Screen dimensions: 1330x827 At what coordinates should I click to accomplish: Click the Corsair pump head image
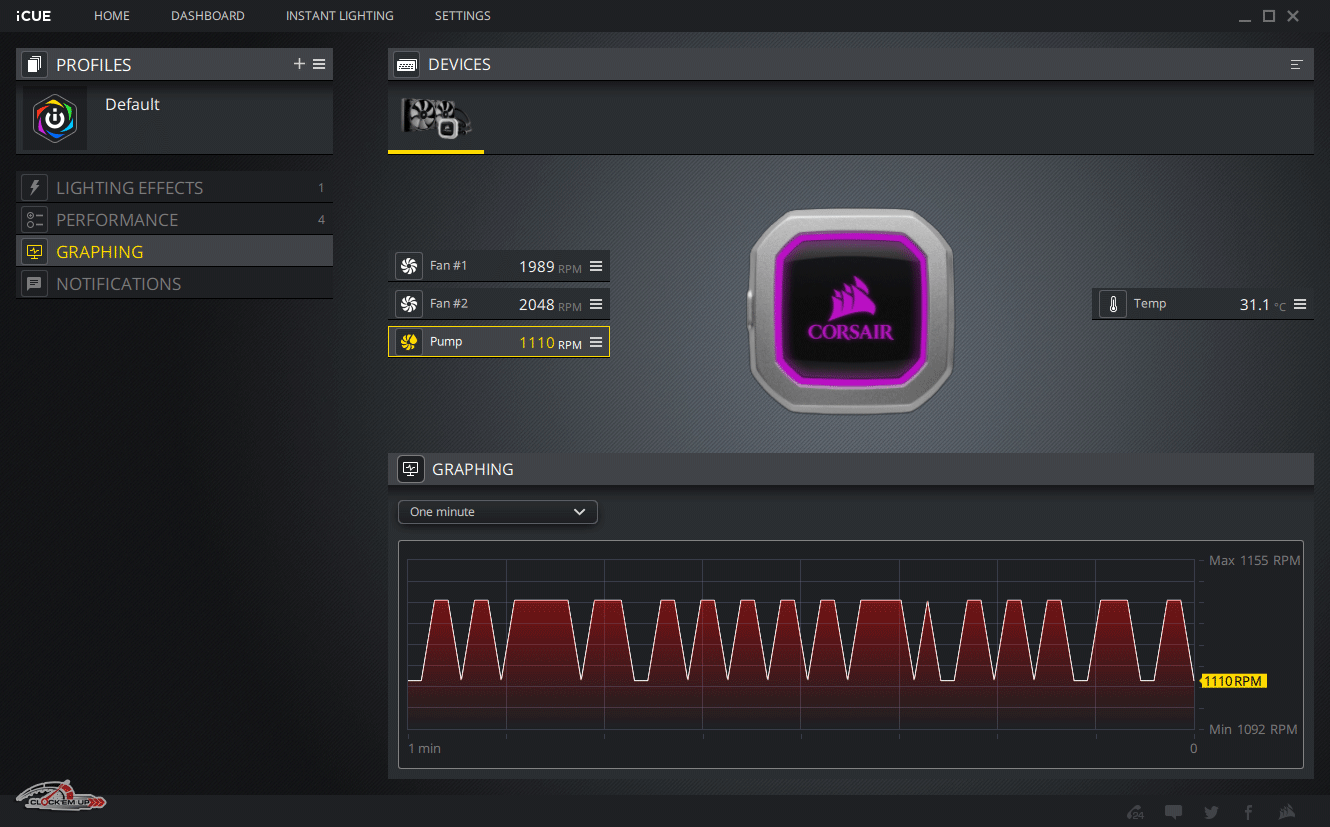[x=851, y=309]
